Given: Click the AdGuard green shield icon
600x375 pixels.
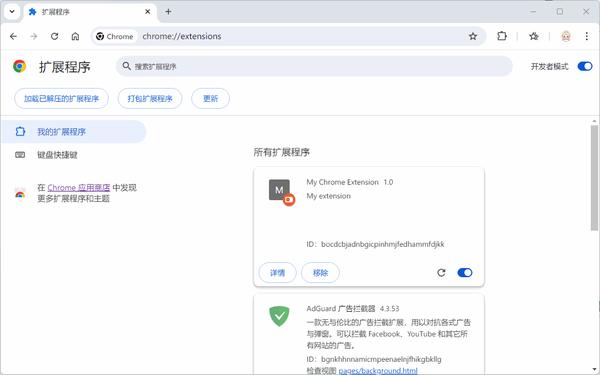Looking at the screenshot, I should pyautogui.click(x=279, y=316).
